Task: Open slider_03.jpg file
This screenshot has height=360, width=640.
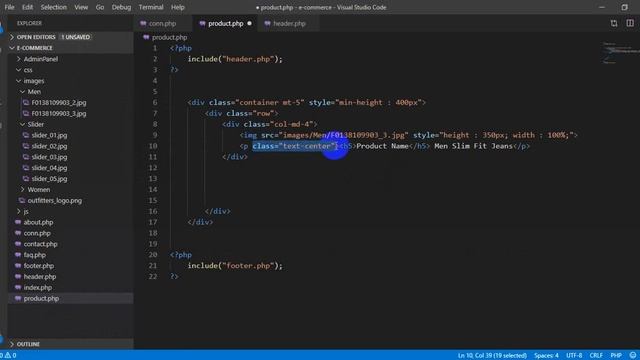Action: tap(49, 157)
